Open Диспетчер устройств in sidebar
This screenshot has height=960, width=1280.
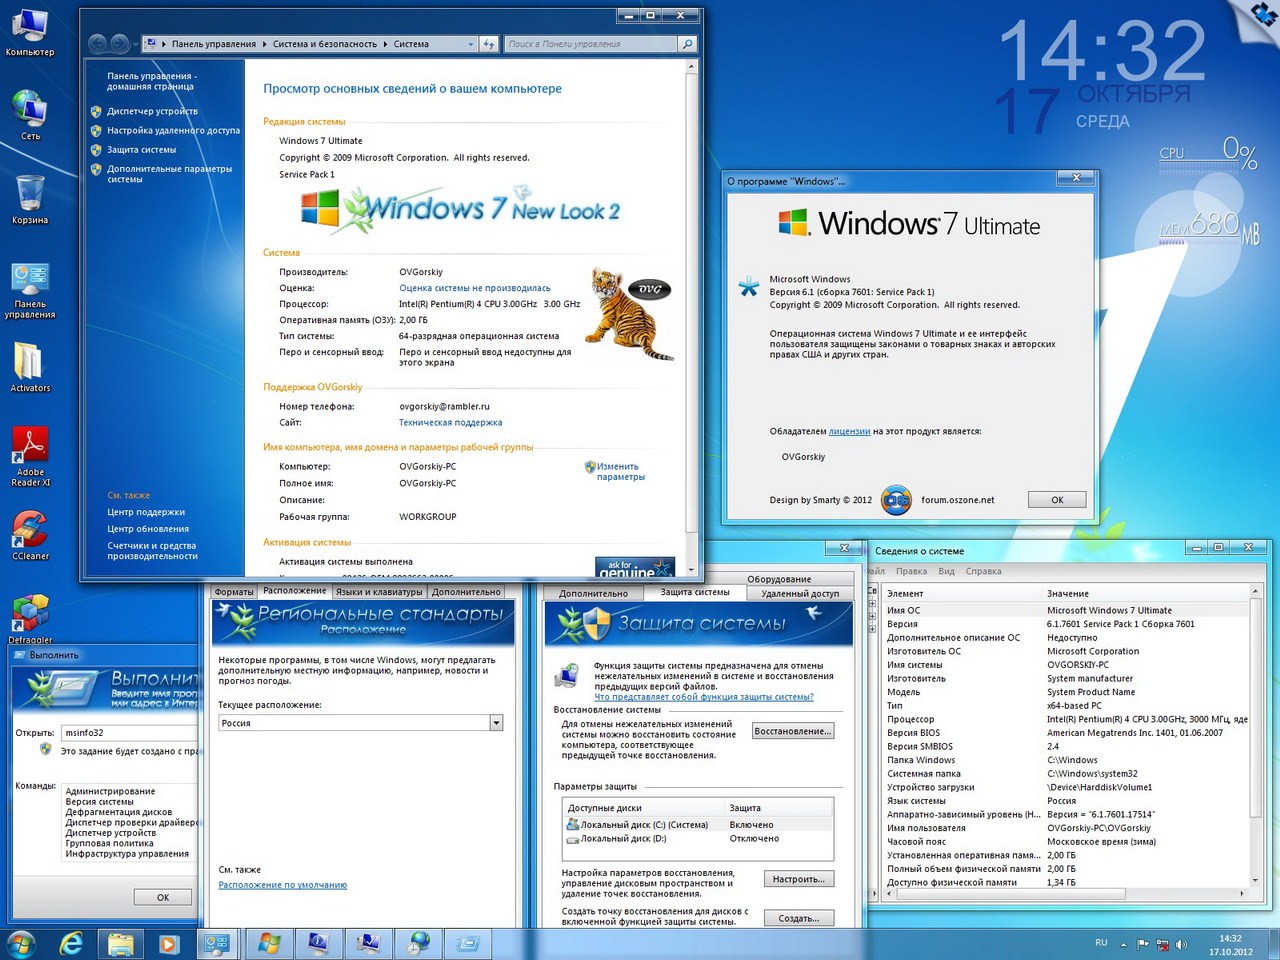click(152, 111)
